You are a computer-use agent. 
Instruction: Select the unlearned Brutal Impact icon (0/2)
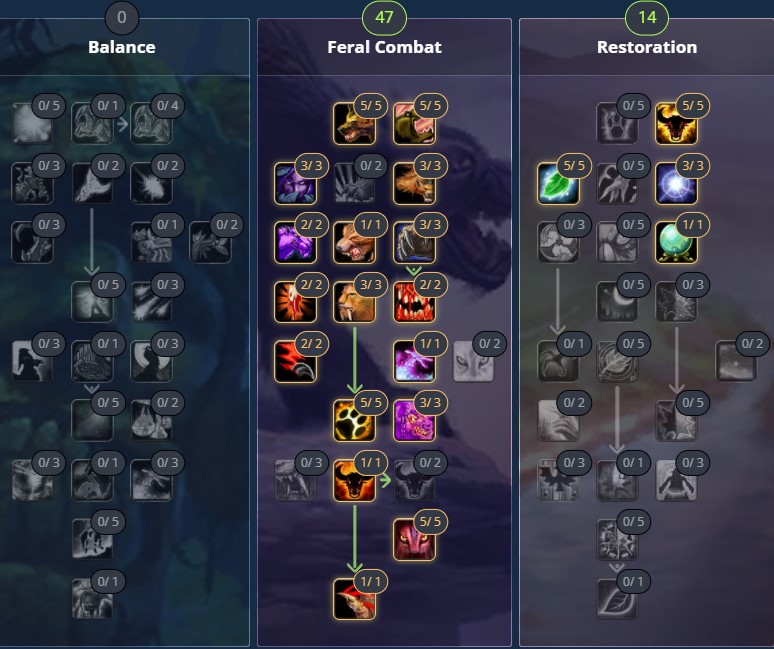354,183
